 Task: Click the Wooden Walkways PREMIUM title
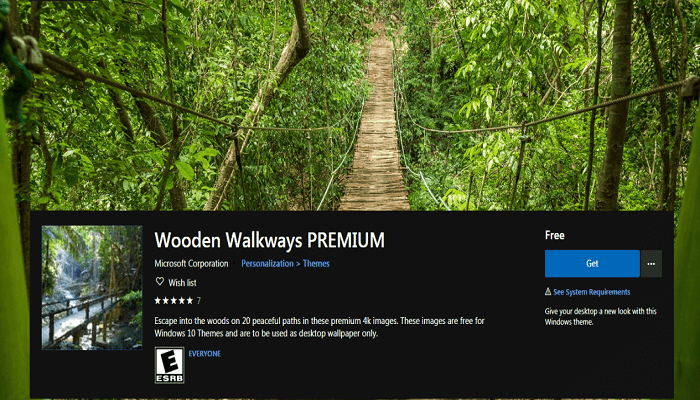pyautogui.click(x=269, y=240)
